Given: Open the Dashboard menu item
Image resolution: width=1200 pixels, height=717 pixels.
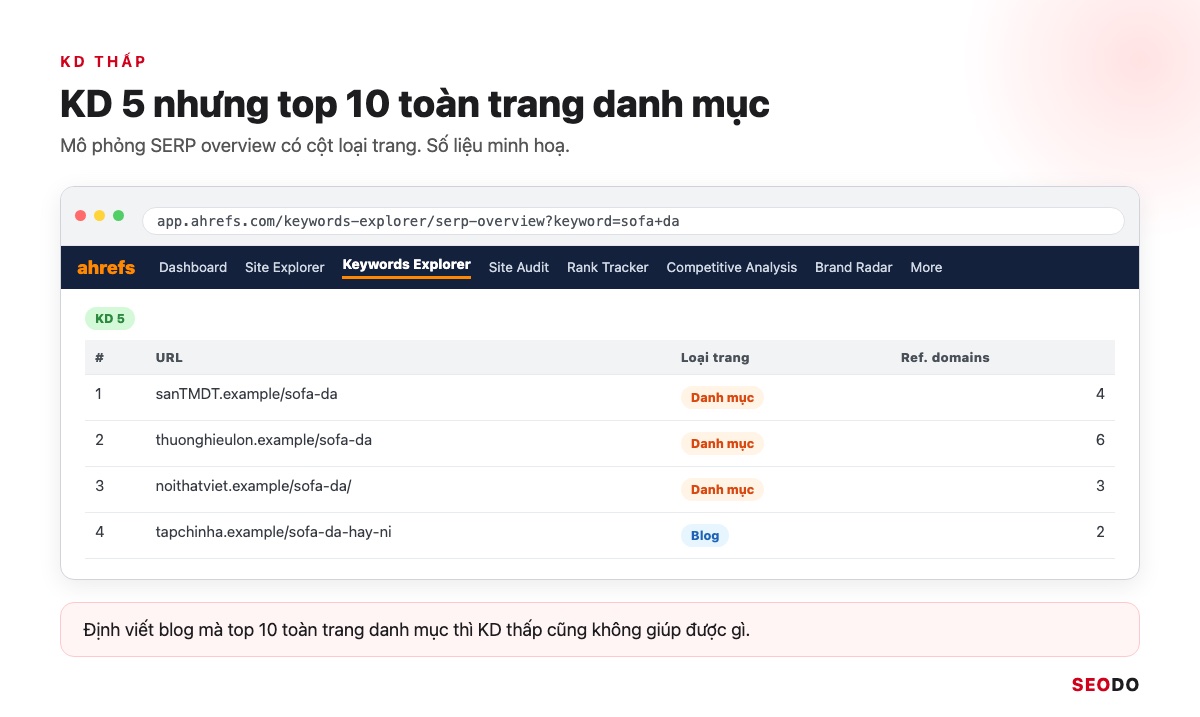Looking at the screenshot, I should (193, 267).
